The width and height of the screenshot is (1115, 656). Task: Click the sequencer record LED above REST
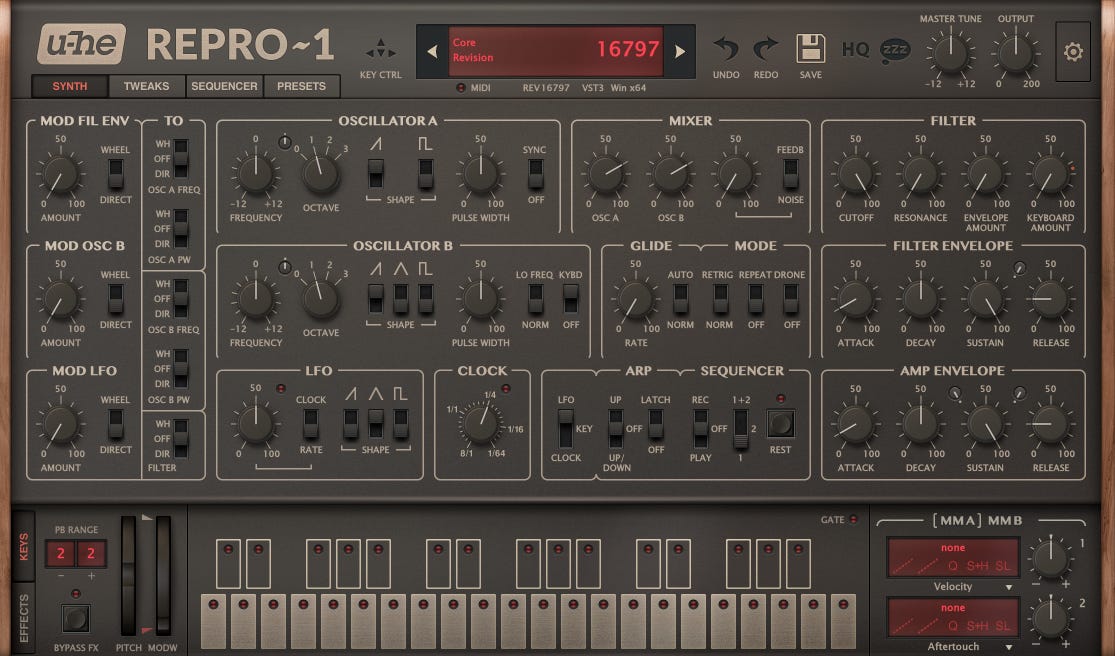click(x=781, y=399)
